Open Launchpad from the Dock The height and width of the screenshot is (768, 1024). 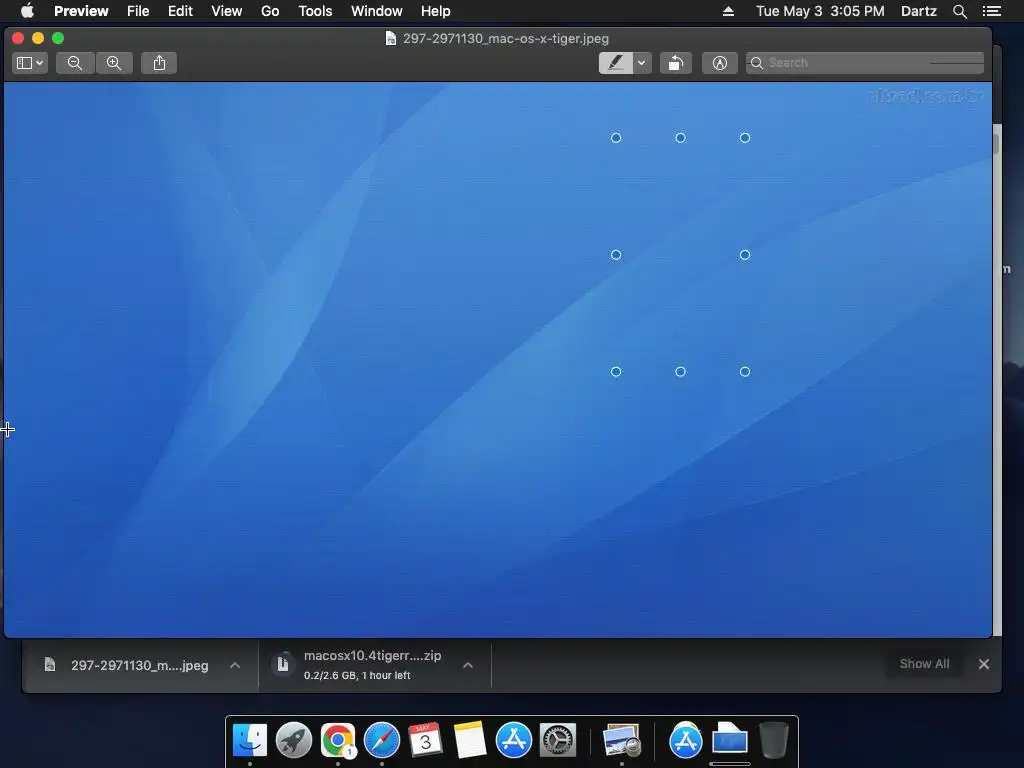294,740
